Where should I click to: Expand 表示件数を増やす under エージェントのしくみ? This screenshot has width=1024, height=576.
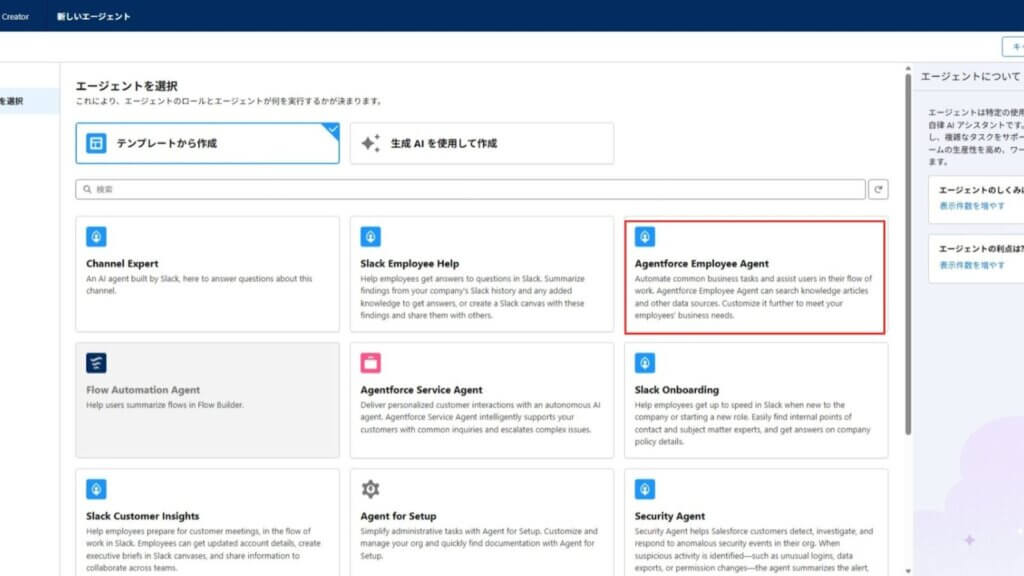[x=971, y=205]
